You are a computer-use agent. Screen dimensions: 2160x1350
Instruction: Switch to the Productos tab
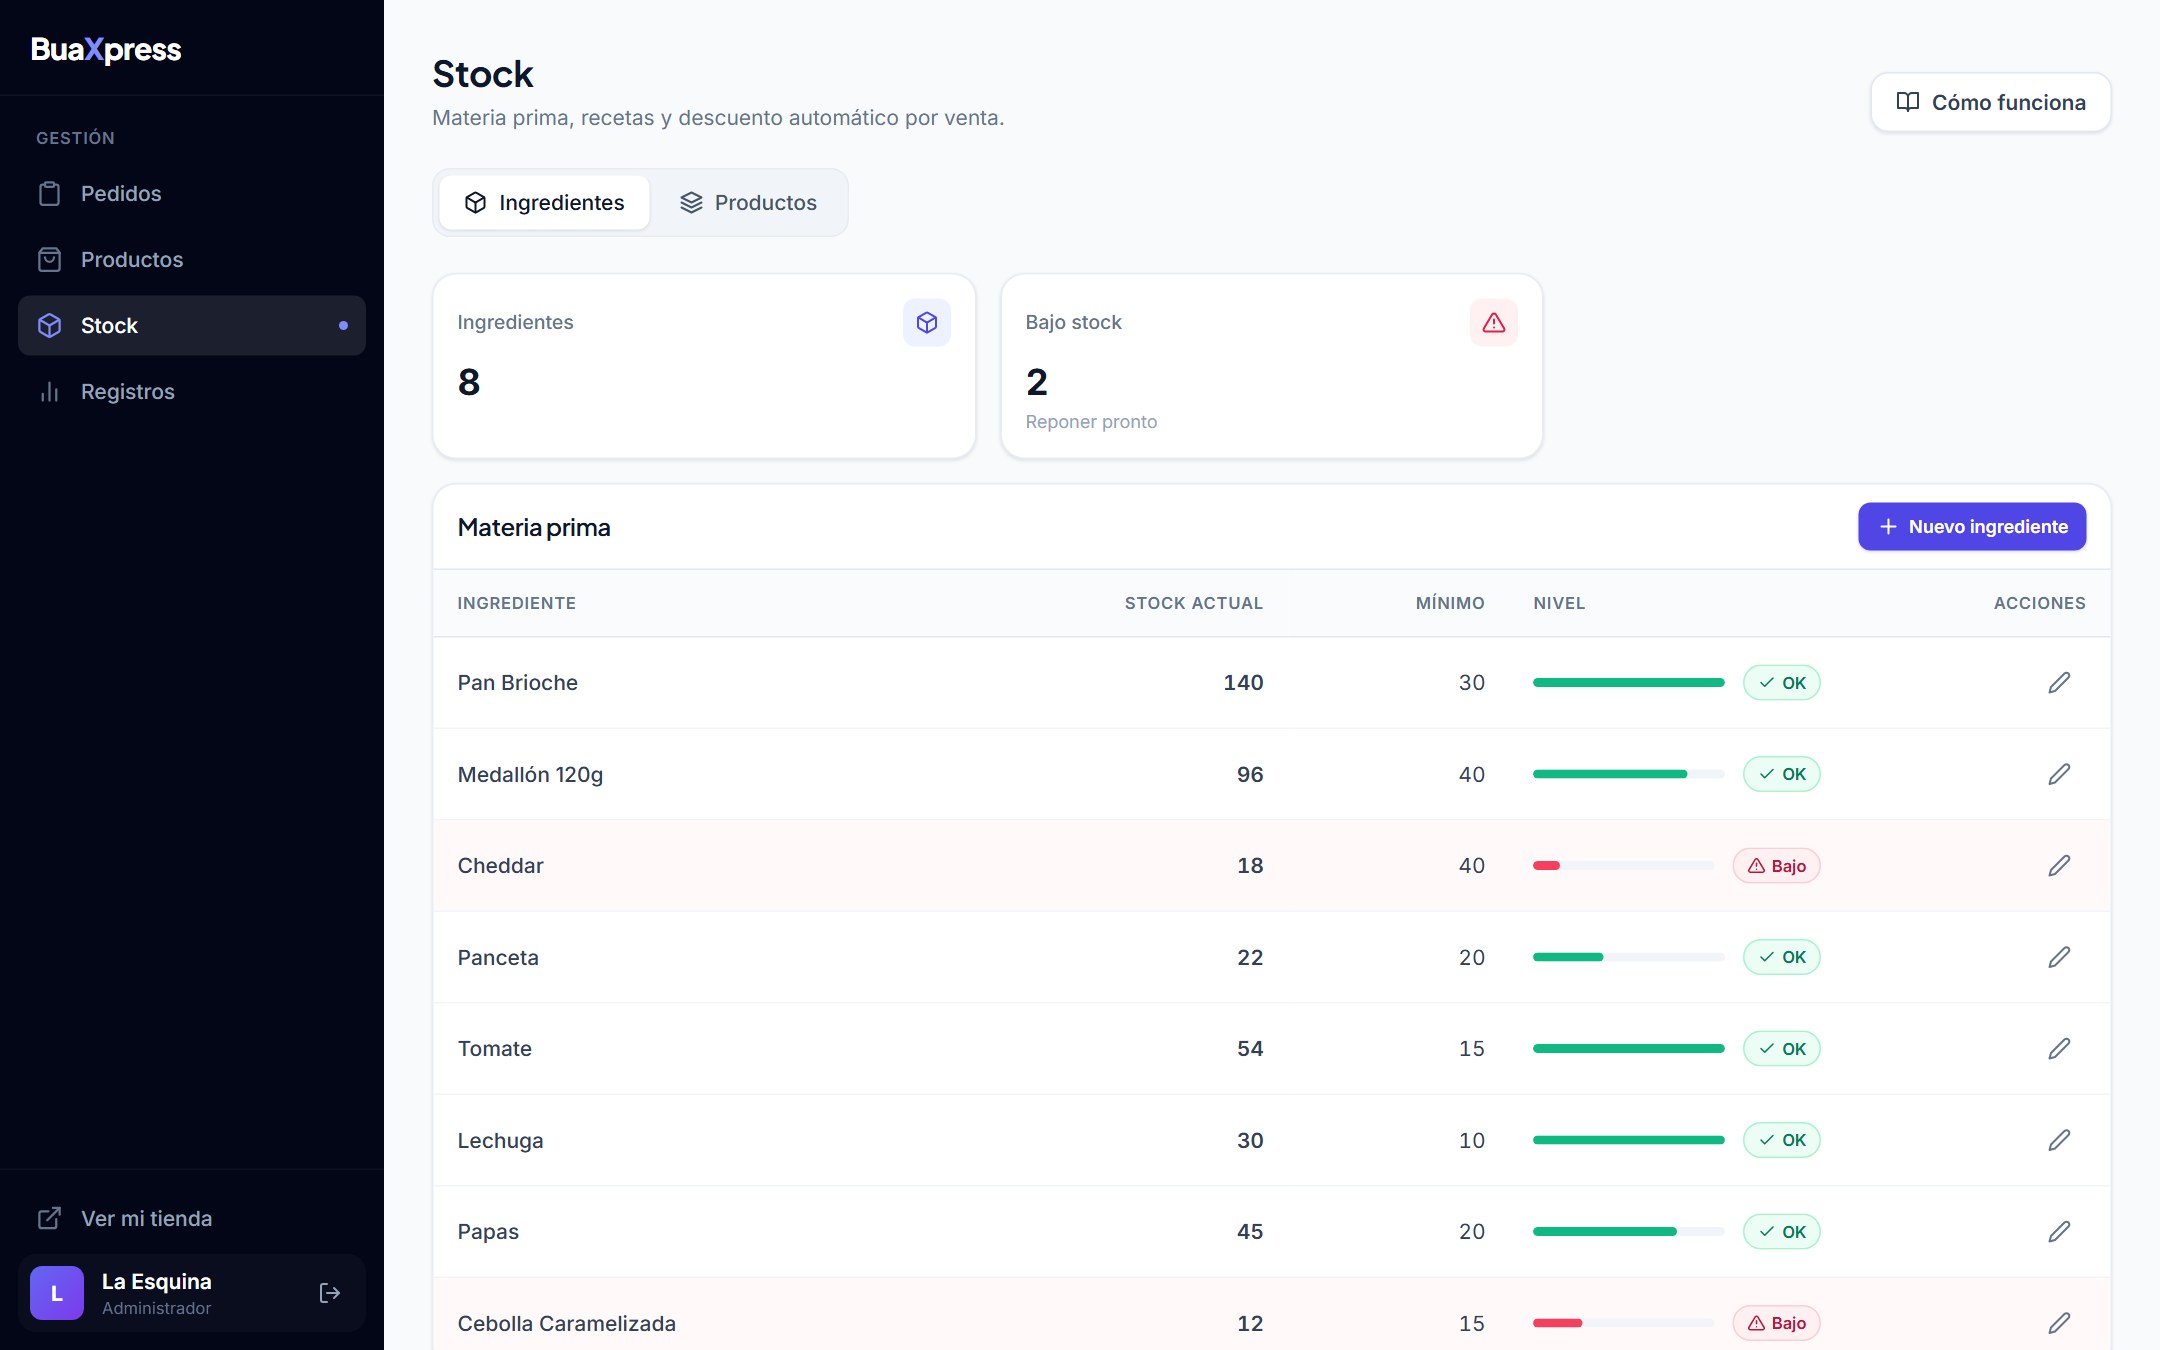point(749,203)
